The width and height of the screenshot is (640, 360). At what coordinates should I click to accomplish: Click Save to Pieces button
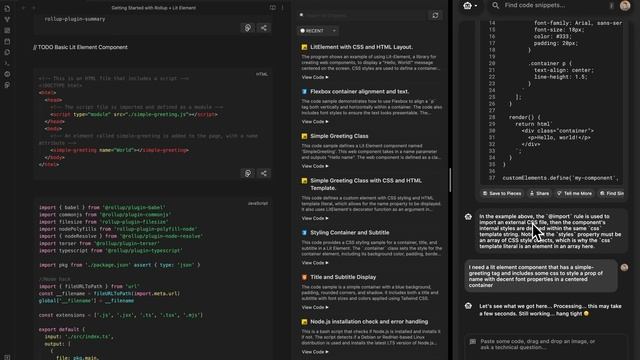point(502,193)
